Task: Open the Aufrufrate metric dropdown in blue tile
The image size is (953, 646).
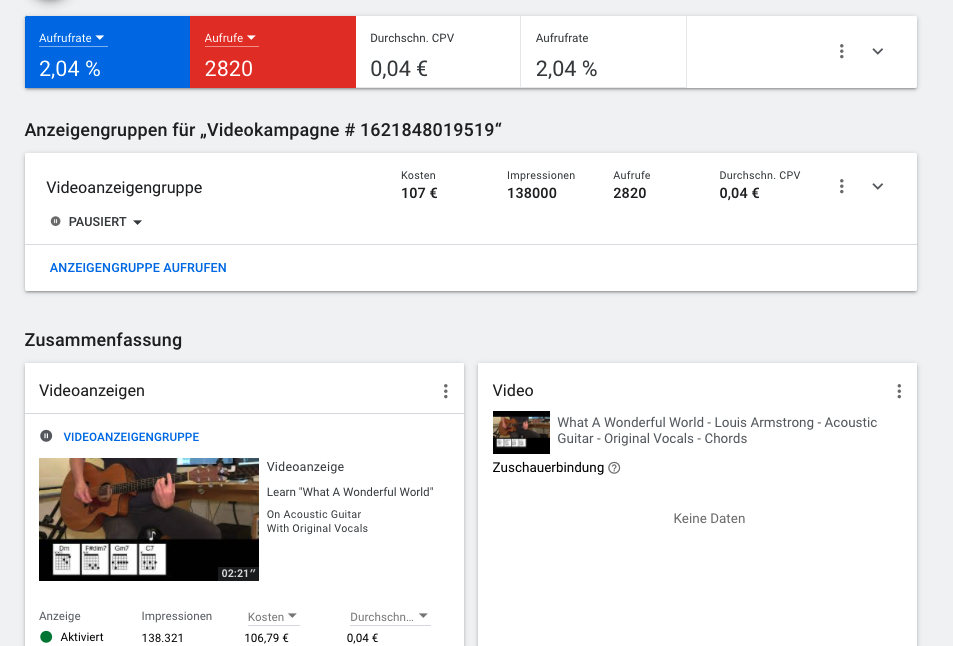Action: pyautogui.click(x=73, y=39)
